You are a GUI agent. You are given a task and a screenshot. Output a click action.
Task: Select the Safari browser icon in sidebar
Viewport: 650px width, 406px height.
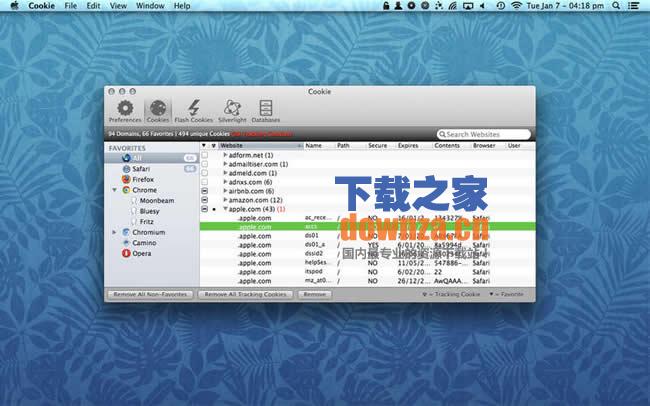[126, 169]
